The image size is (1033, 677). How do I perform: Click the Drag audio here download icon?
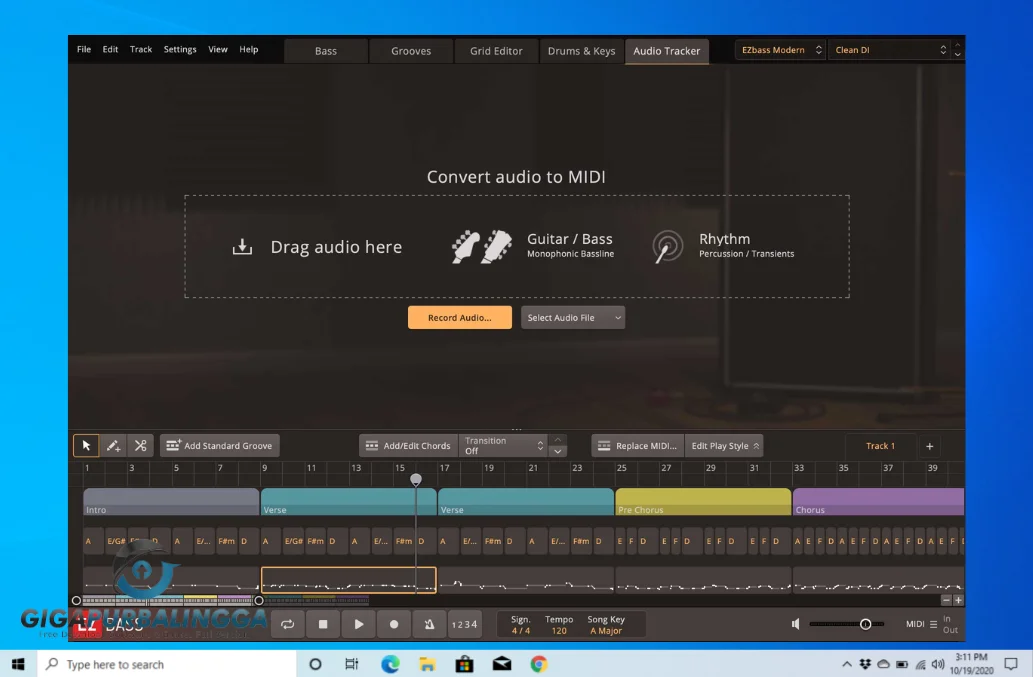coord(242,247)
